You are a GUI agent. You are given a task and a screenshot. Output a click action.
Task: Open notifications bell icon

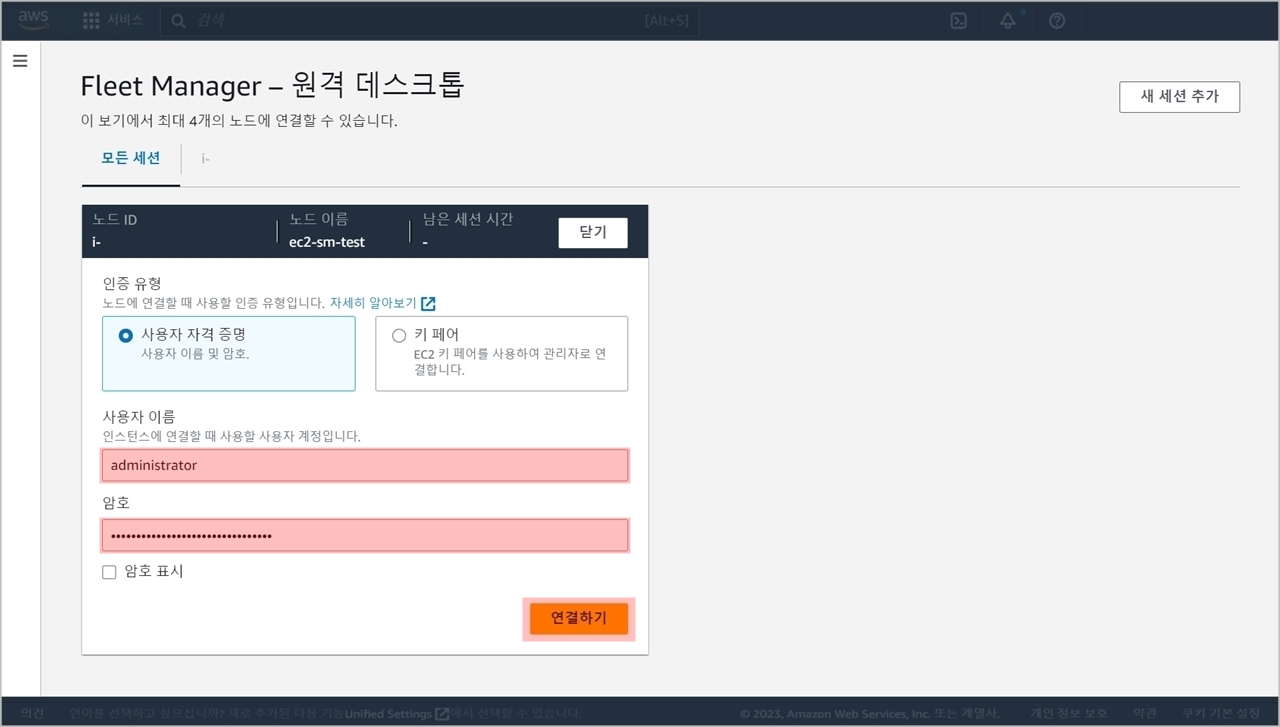click(1008, 21)
